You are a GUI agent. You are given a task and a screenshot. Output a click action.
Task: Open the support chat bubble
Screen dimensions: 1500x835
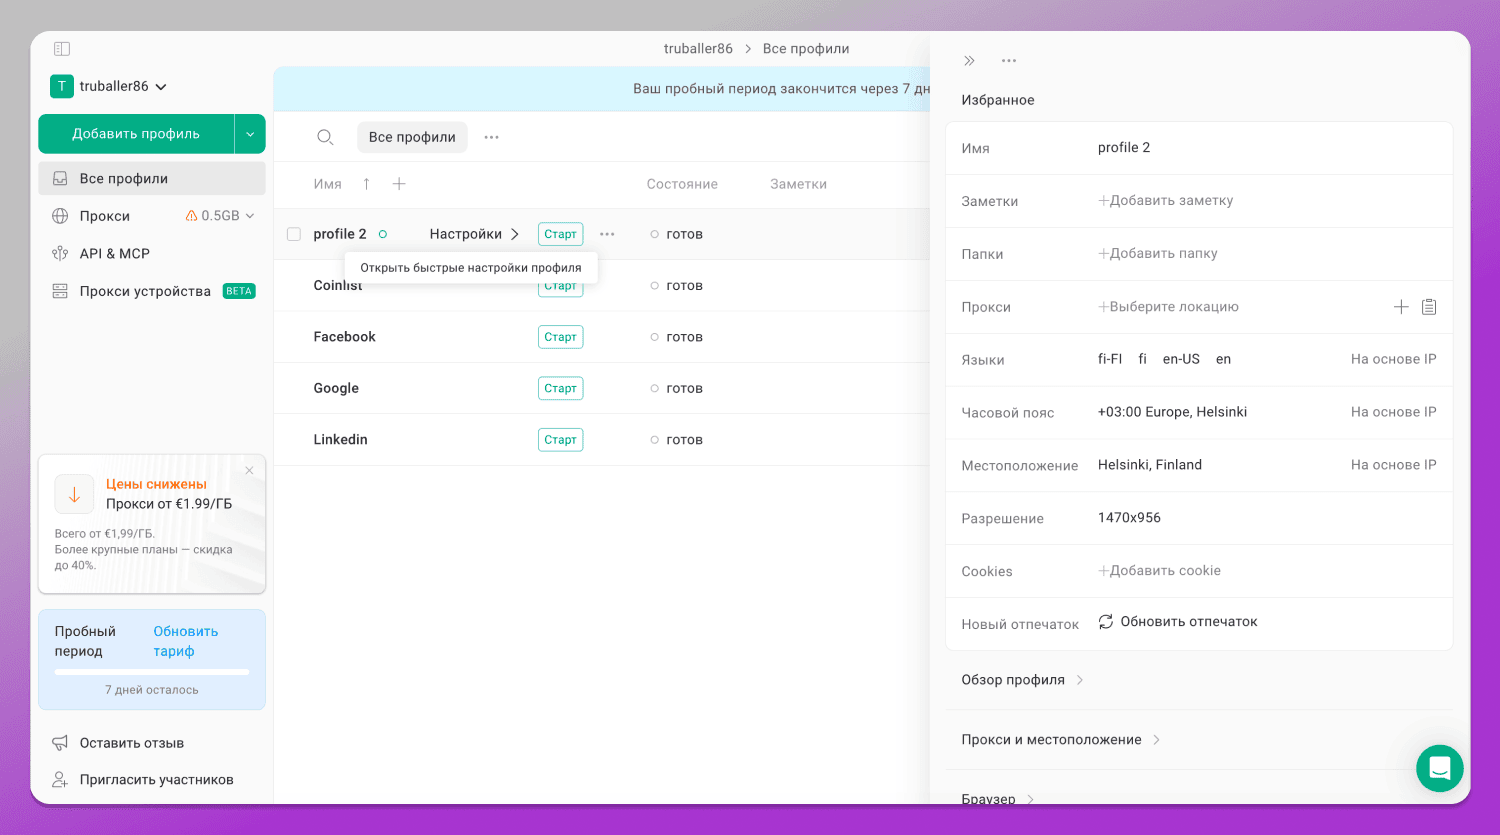pos(1440,768)
